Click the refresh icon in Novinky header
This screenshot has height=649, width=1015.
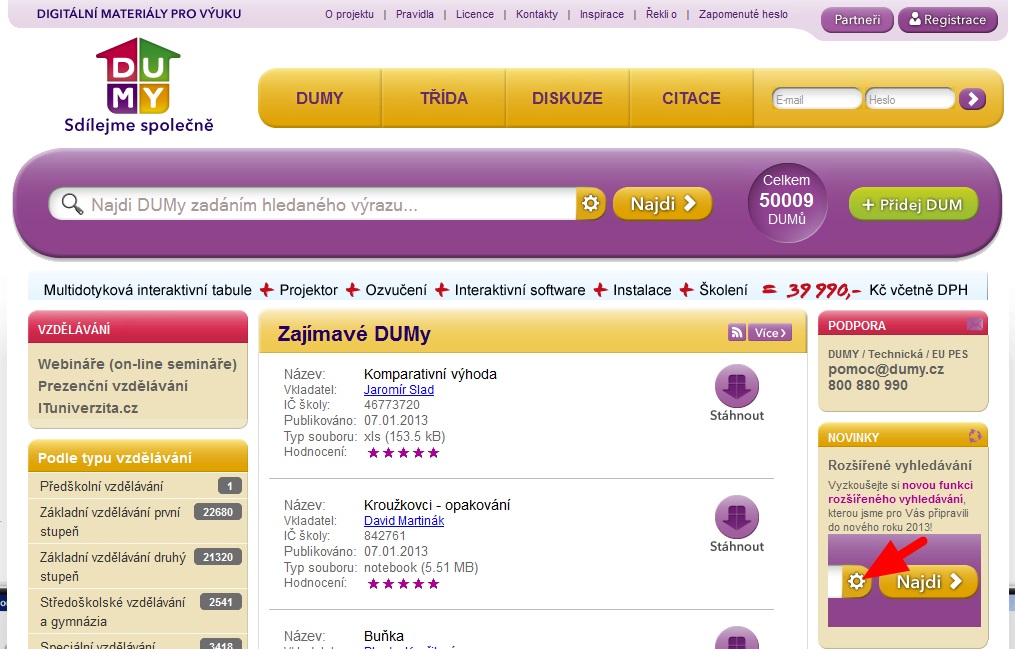click(x=974, y=436)
